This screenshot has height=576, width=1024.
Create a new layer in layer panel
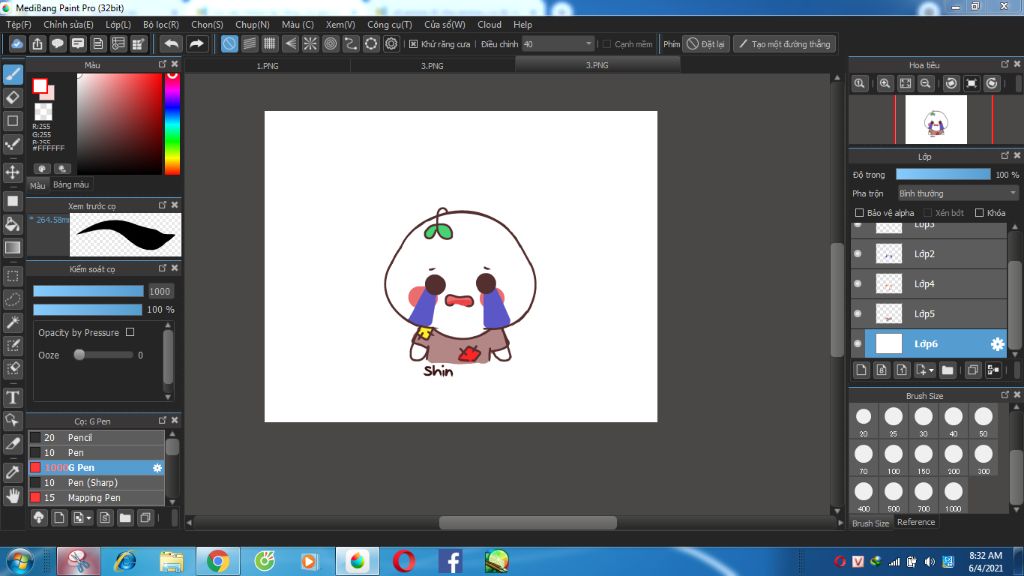pos(861,370)
